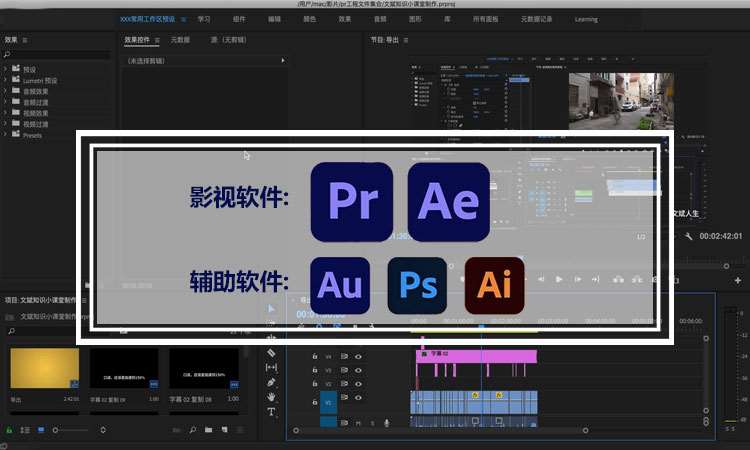Click the wrench settings icon in the monitor
750x450 pixels.
point(689,237)
